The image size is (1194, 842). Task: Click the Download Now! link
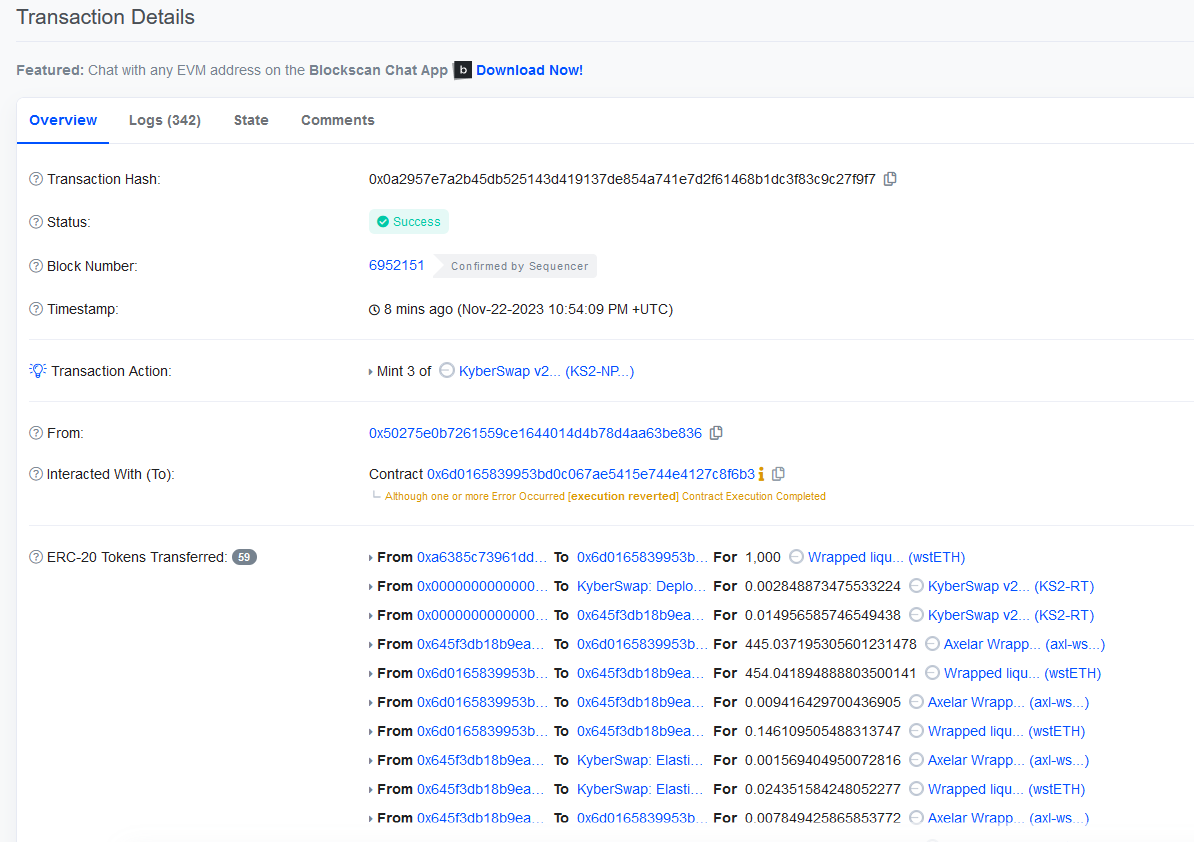(529, 70)
